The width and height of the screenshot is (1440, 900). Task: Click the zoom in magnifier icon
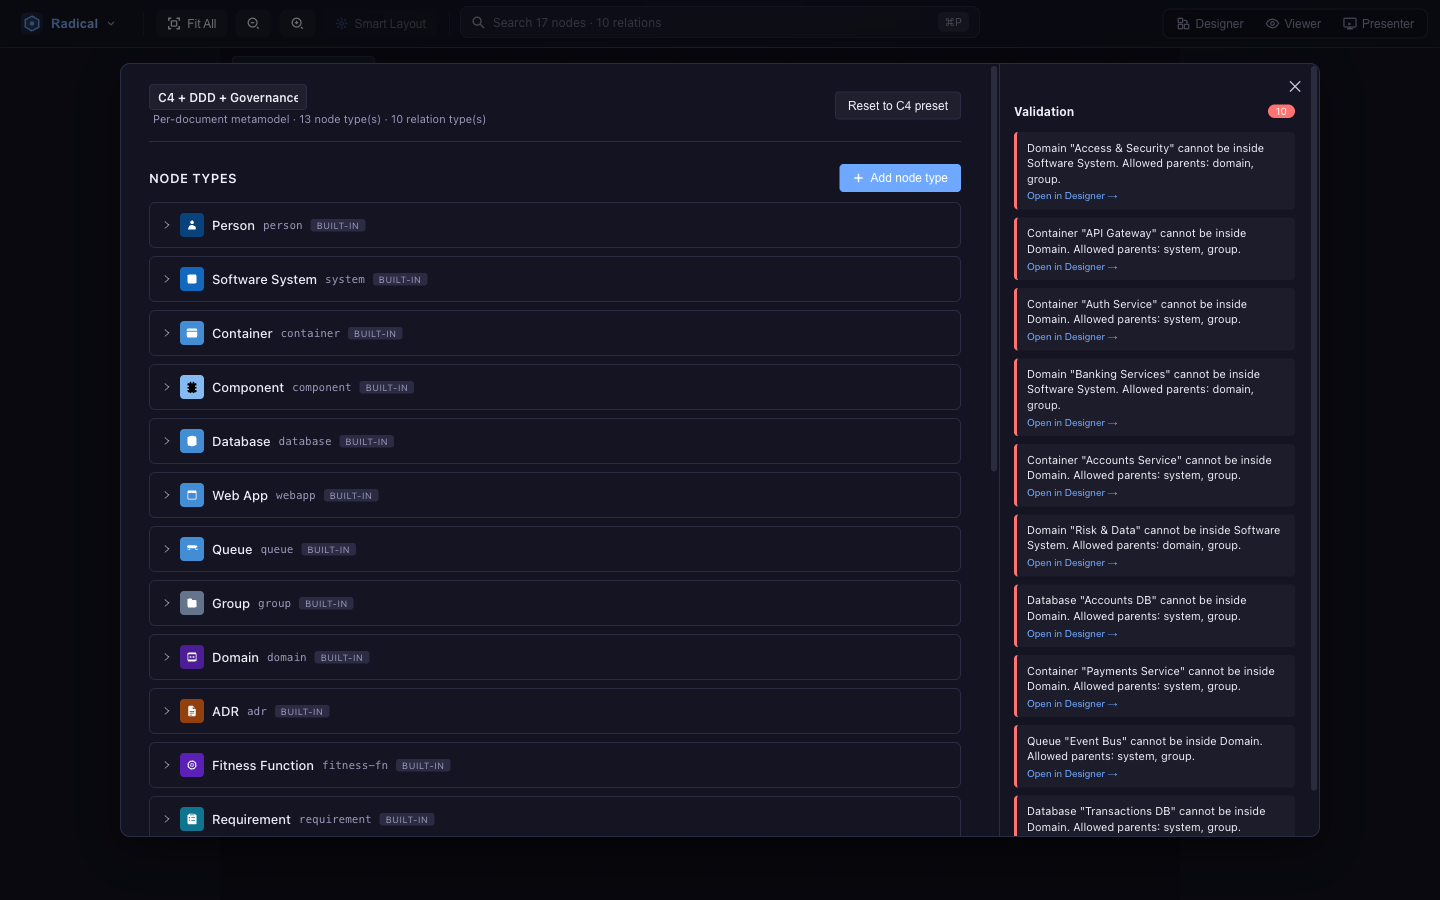click(x=297, y=23)
